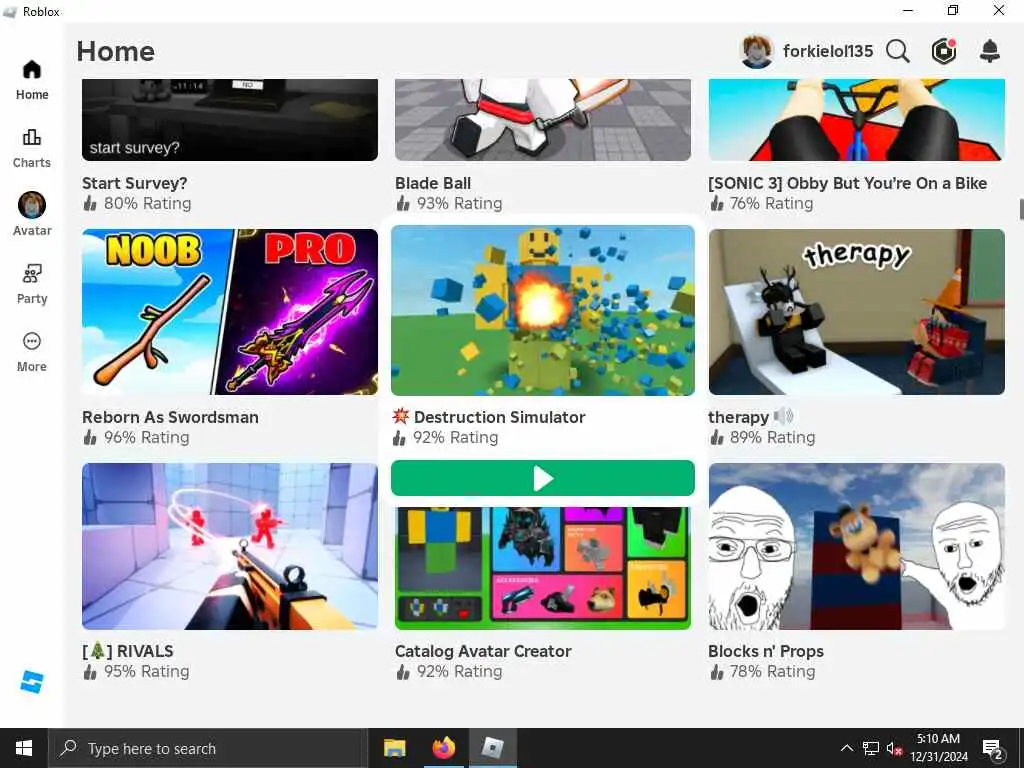Image resolution: width=1024 pixels, height=768 pixels.
Task: Open the Blade Ball game thumbnail
Action: point(543,120)
